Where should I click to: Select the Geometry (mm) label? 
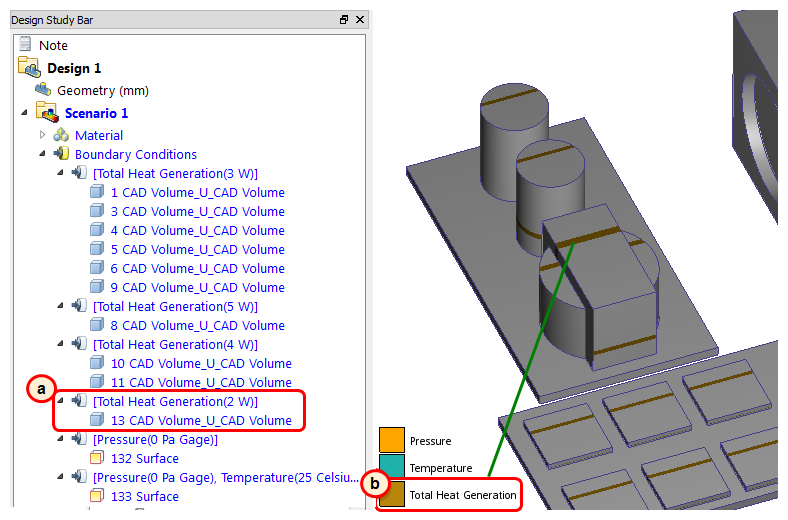(x=103, y=90)
